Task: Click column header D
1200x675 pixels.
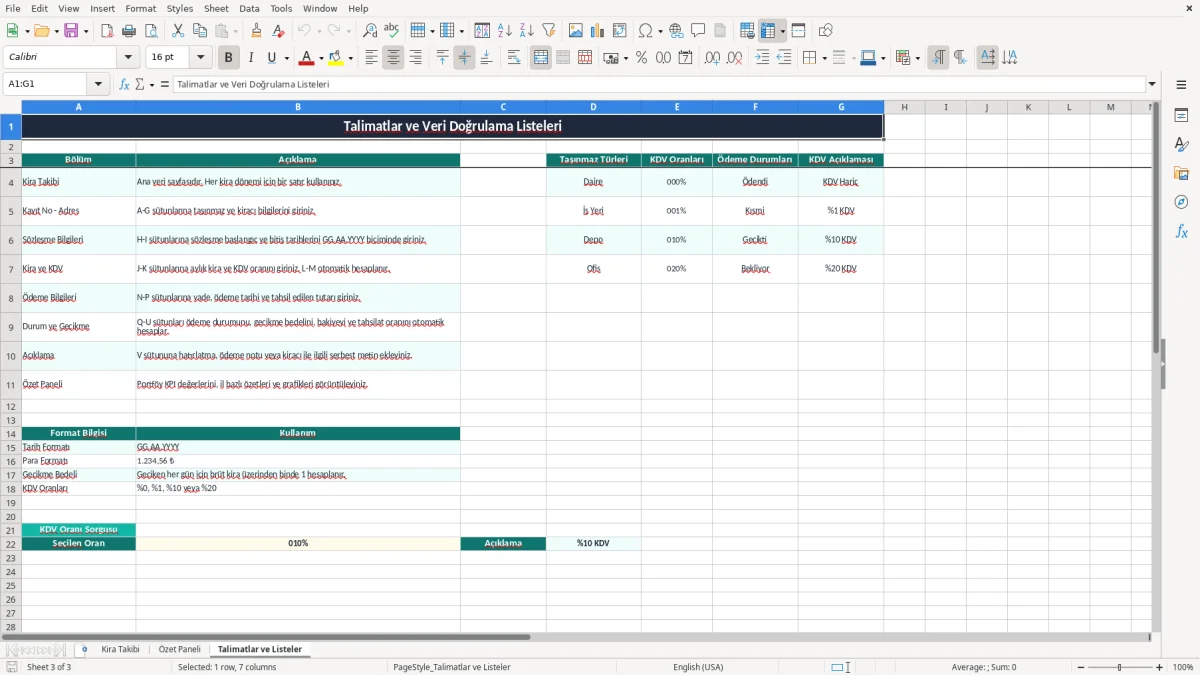Action: point(593,107)
